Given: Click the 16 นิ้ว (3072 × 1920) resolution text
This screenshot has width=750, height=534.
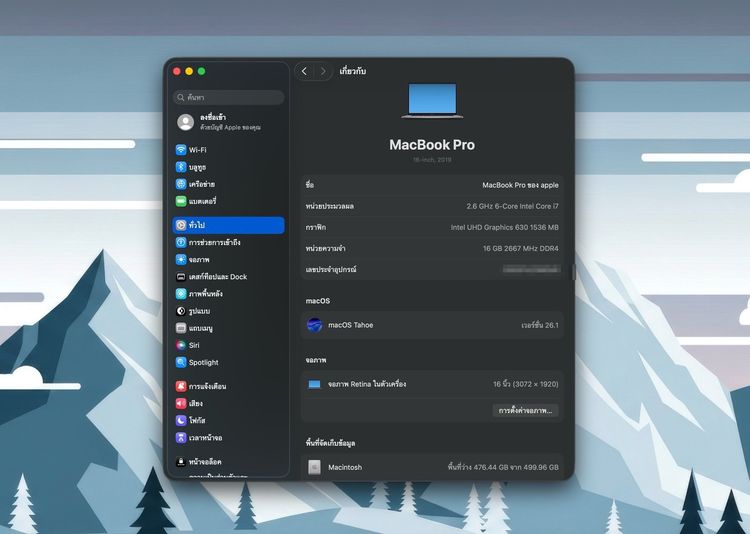Looking at the screenshot, I should pos(526,384).
